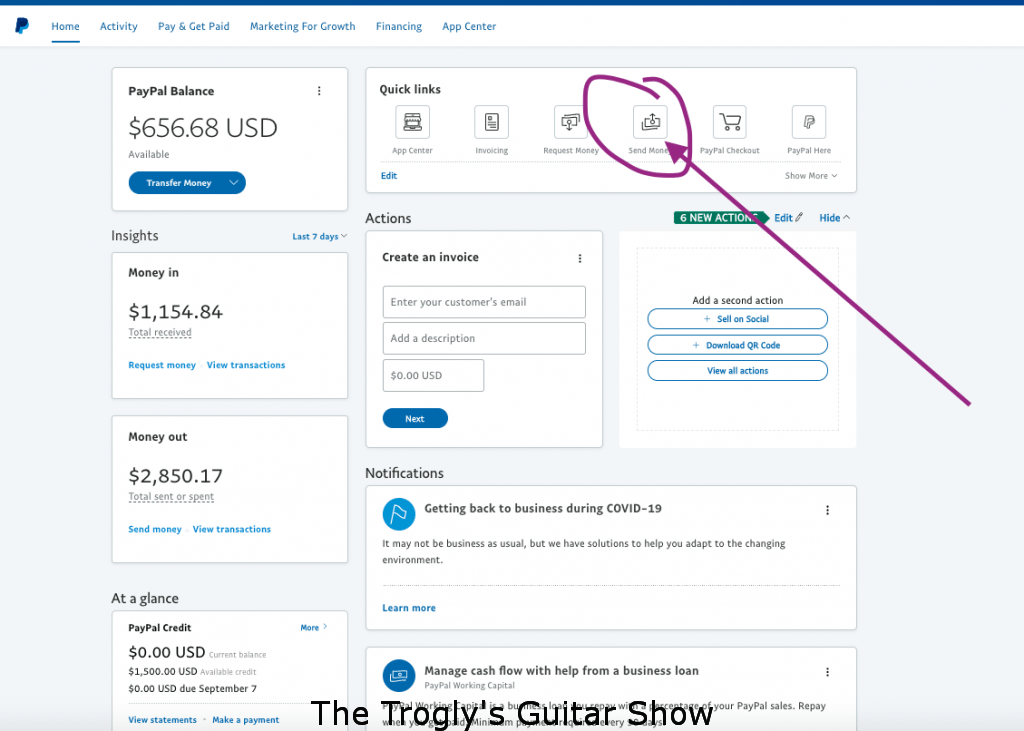
Task: Click Total sent or spent label
Action: (171, 496)
